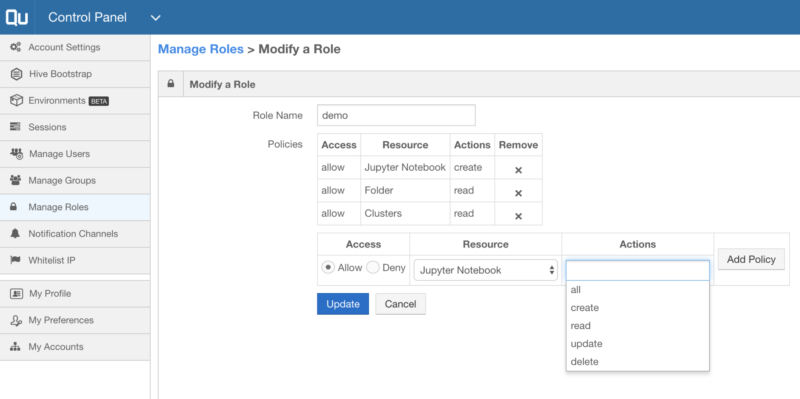800x399 pixels.
Task: Expand the Control Panel dropdown chevron
Action: coord(156,18)
